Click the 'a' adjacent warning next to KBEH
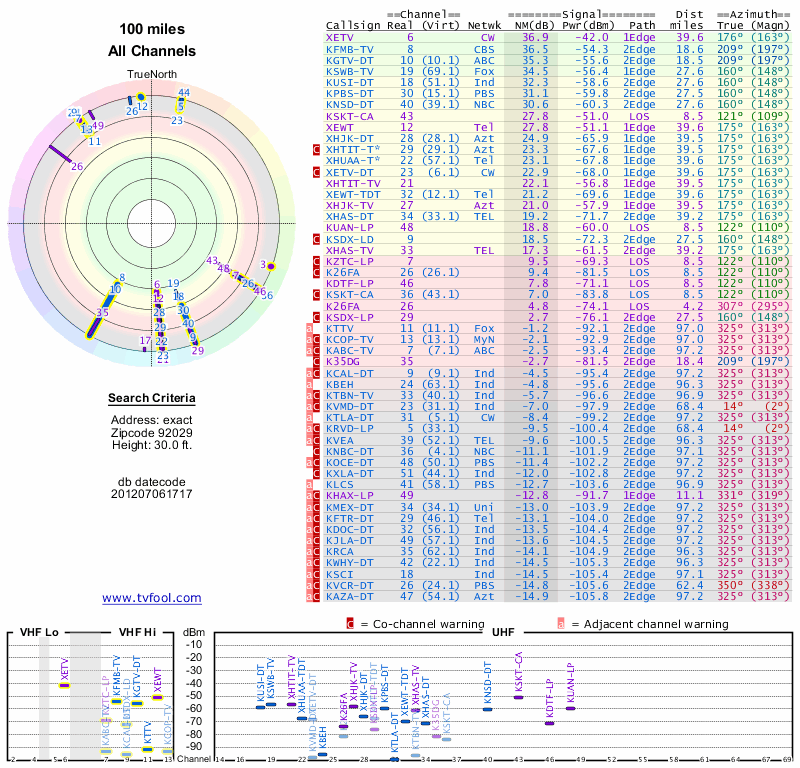Viewport: 800px width, 768px height. (309, 384)
